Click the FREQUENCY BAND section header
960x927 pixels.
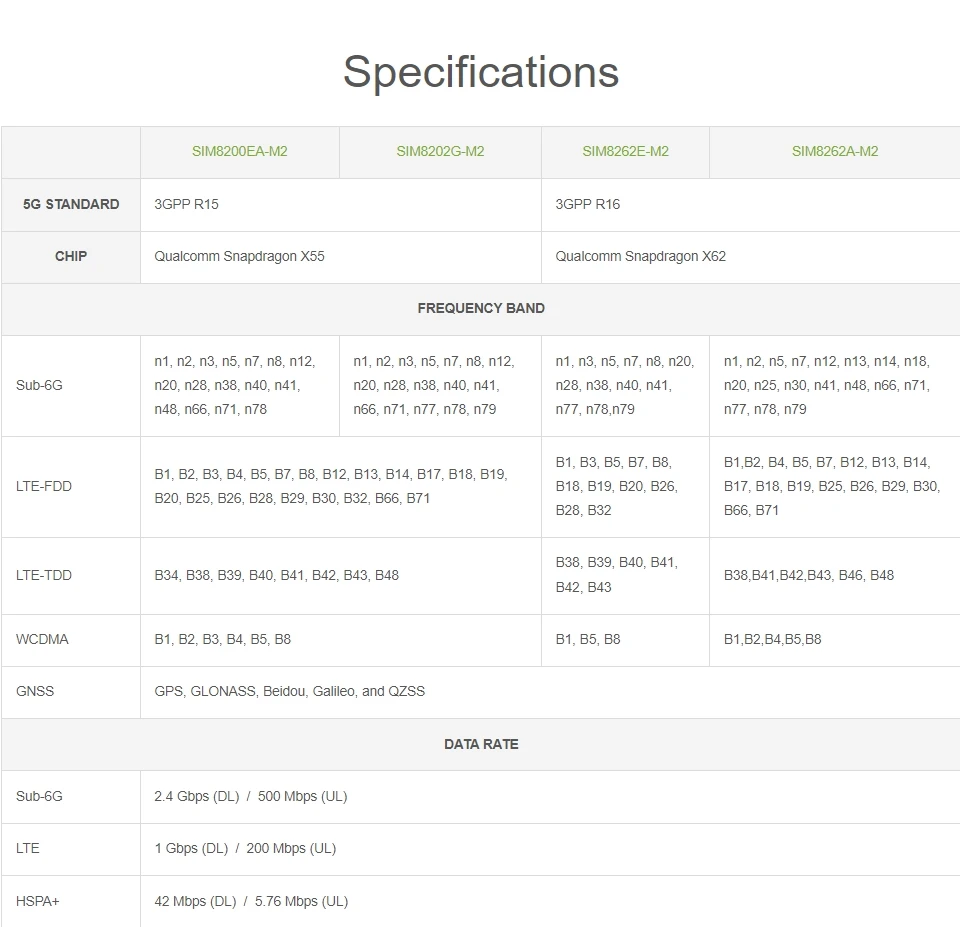[x=481, y=308]
